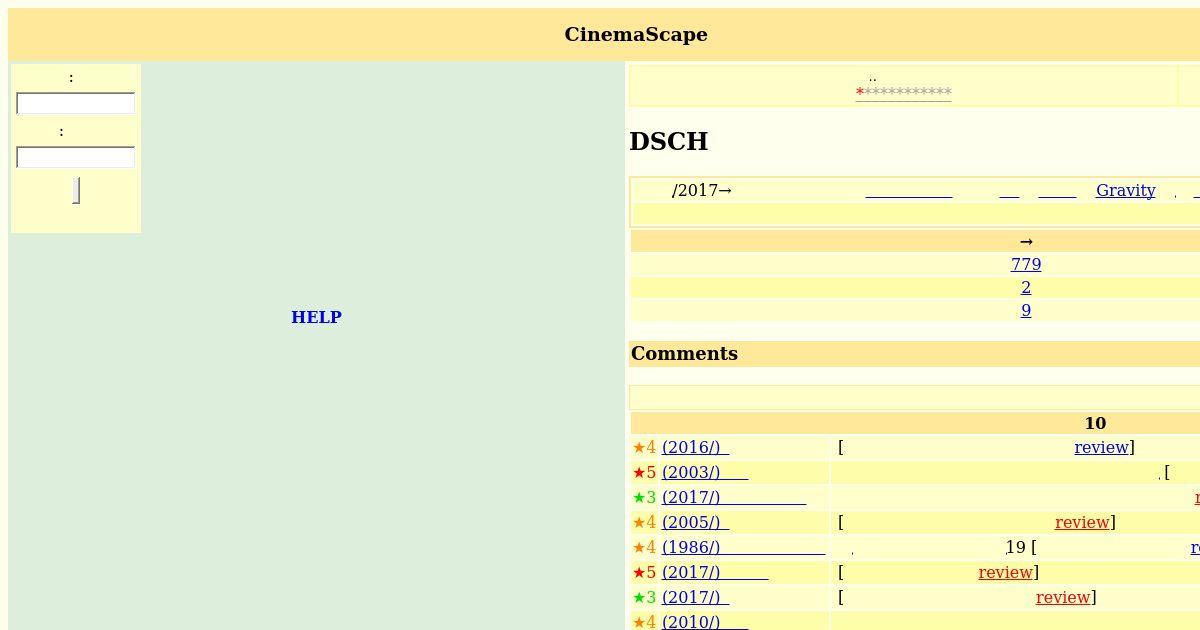Select the DSCH user name heading
This screenshot has width=1200, height=630.
668,141
